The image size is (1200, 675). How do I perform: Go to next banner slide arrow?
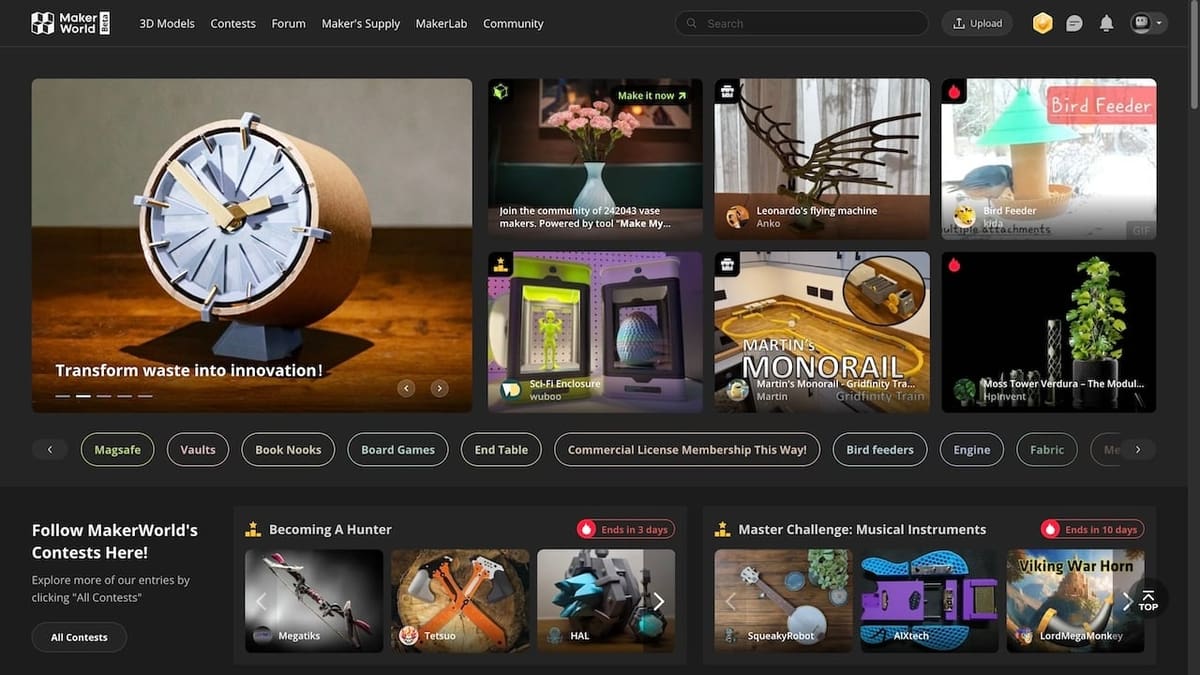point(439,388)
